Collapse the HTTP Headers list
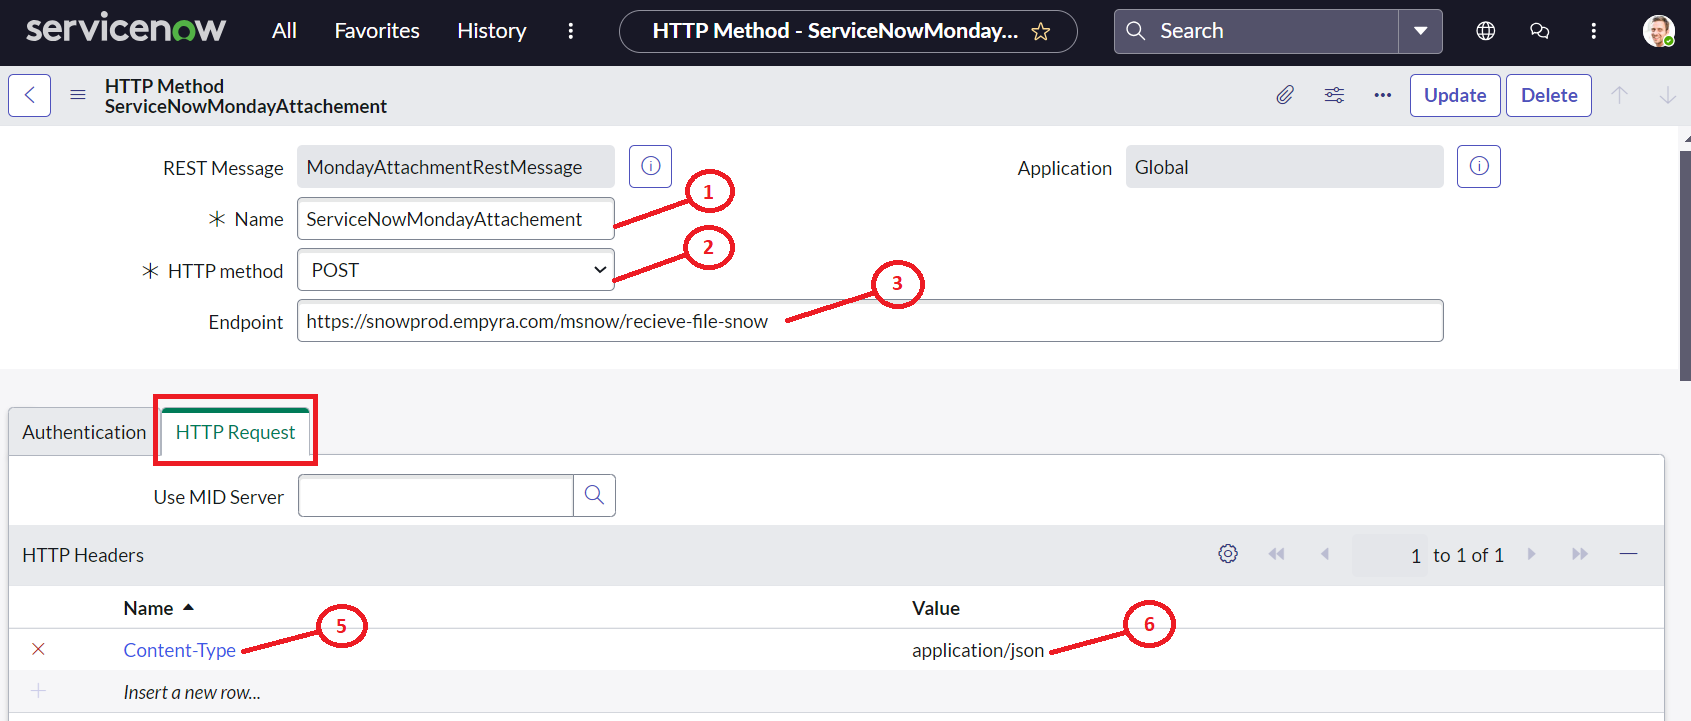 (x=1629, y=554)
